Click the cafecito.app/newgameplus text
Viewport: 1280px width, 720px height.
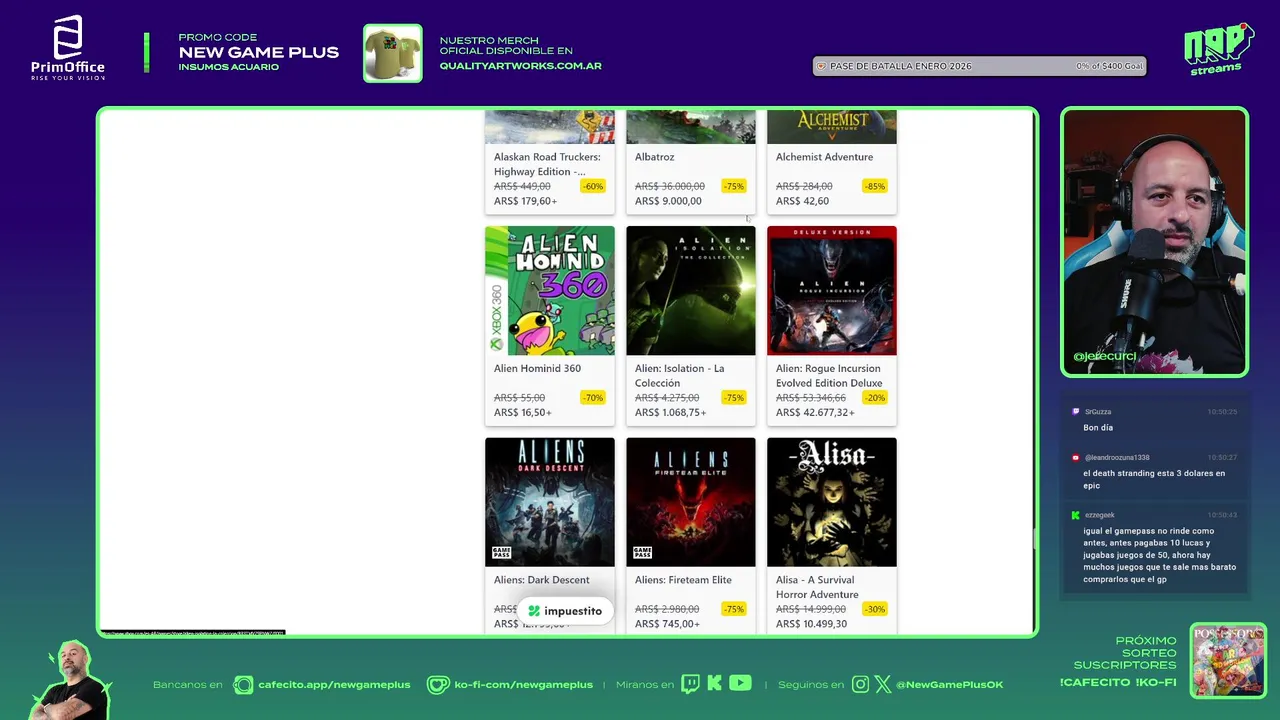click(x=334, y=685)
